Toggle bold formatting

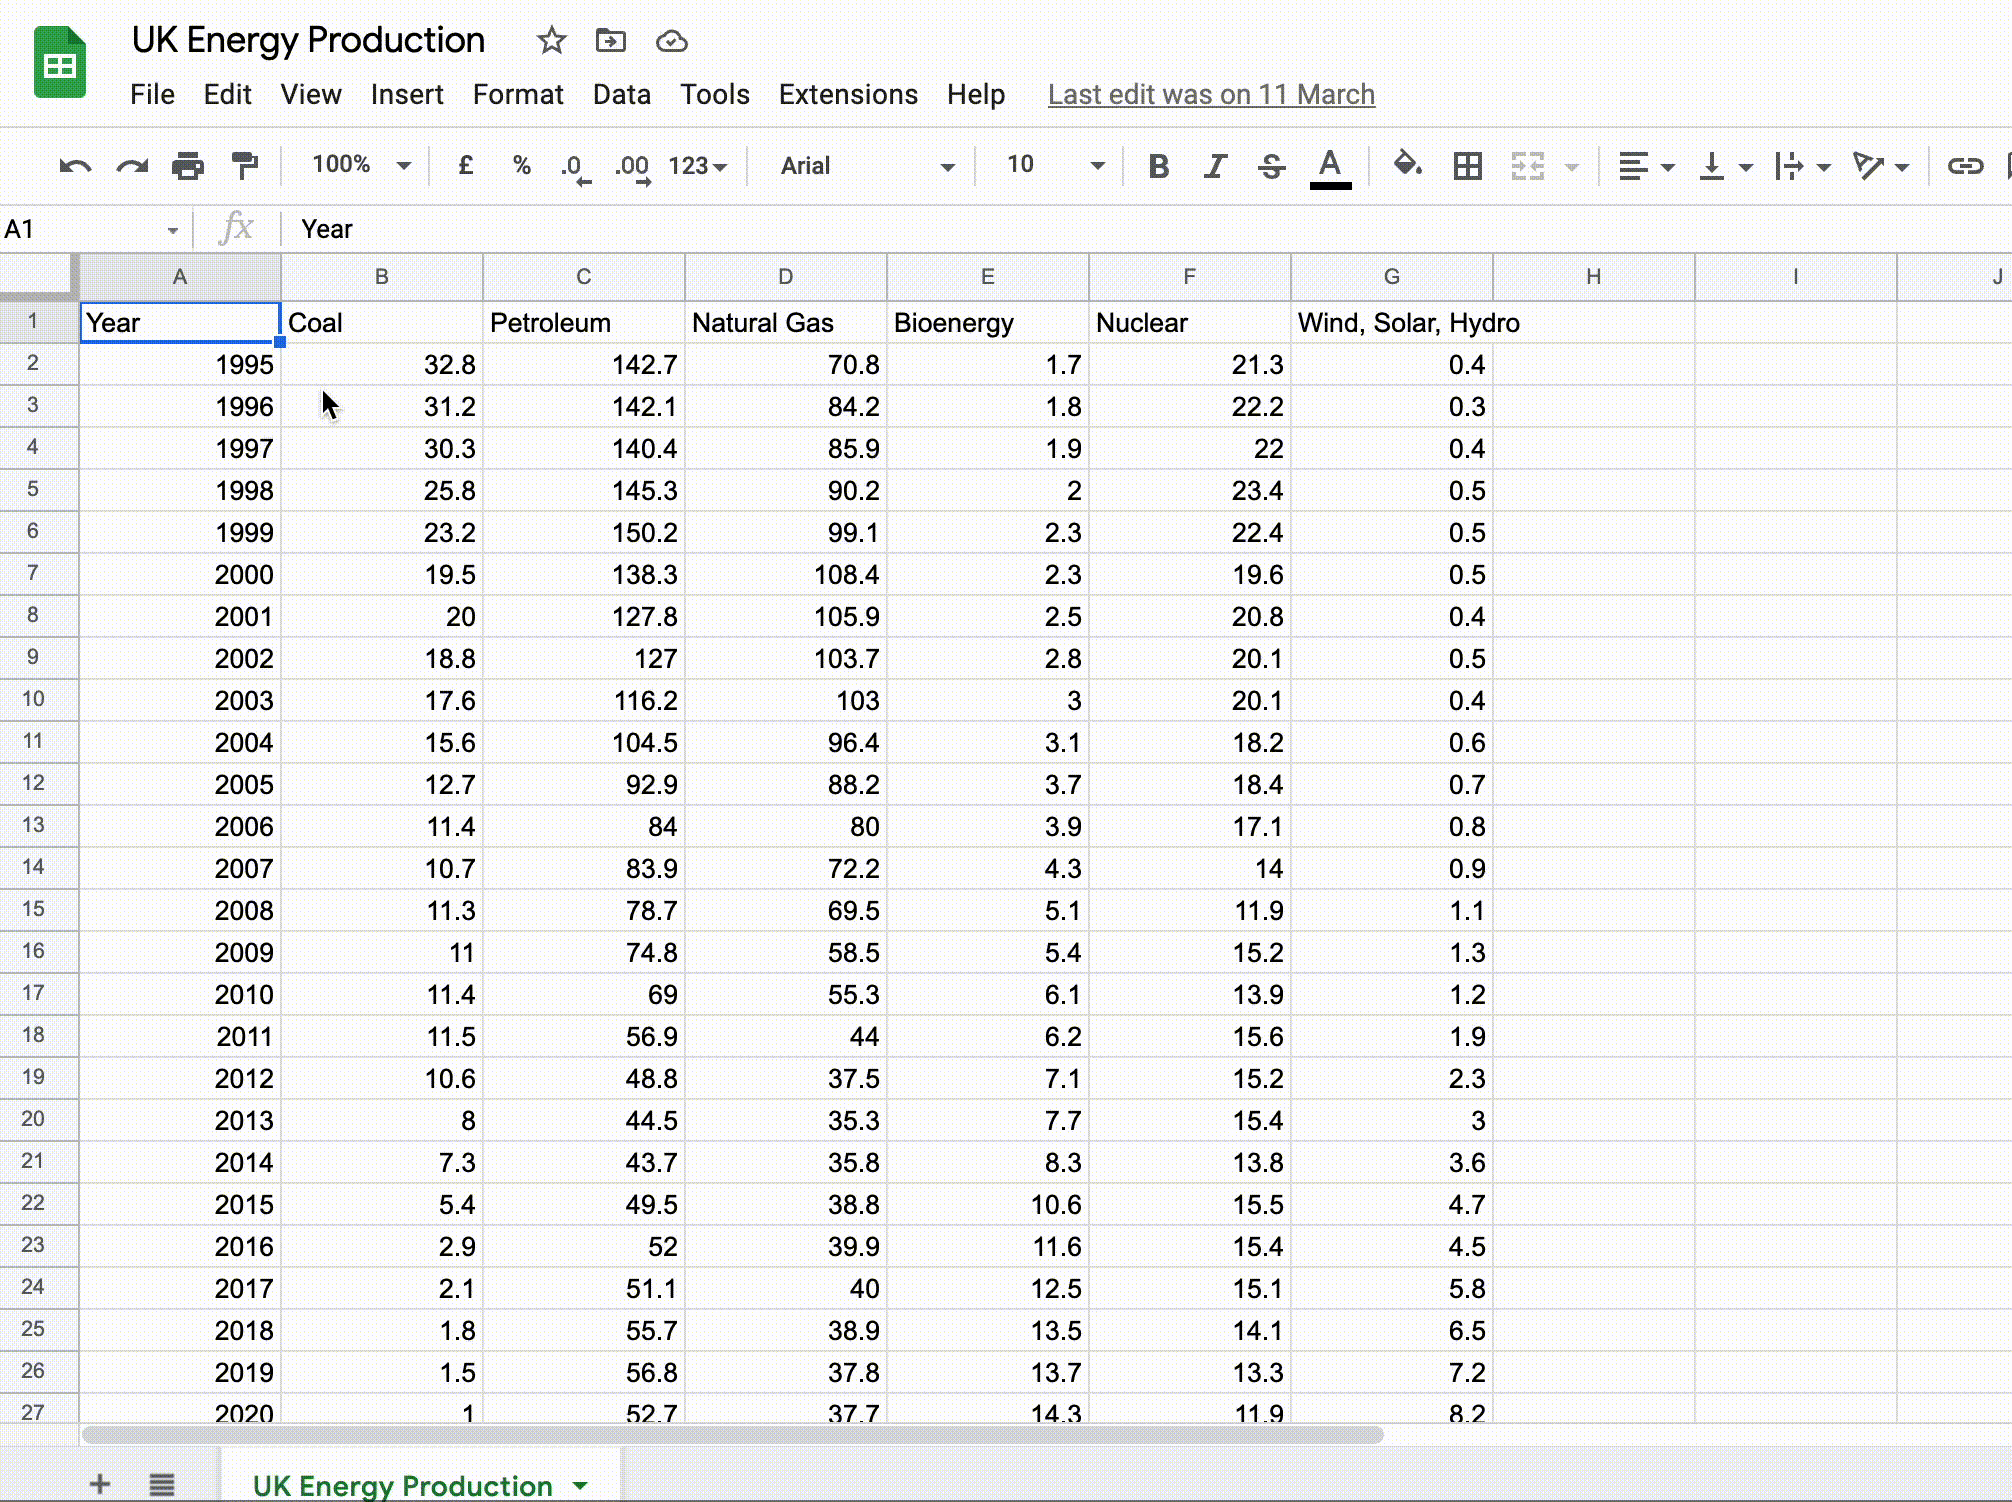tap(1158, 166)
